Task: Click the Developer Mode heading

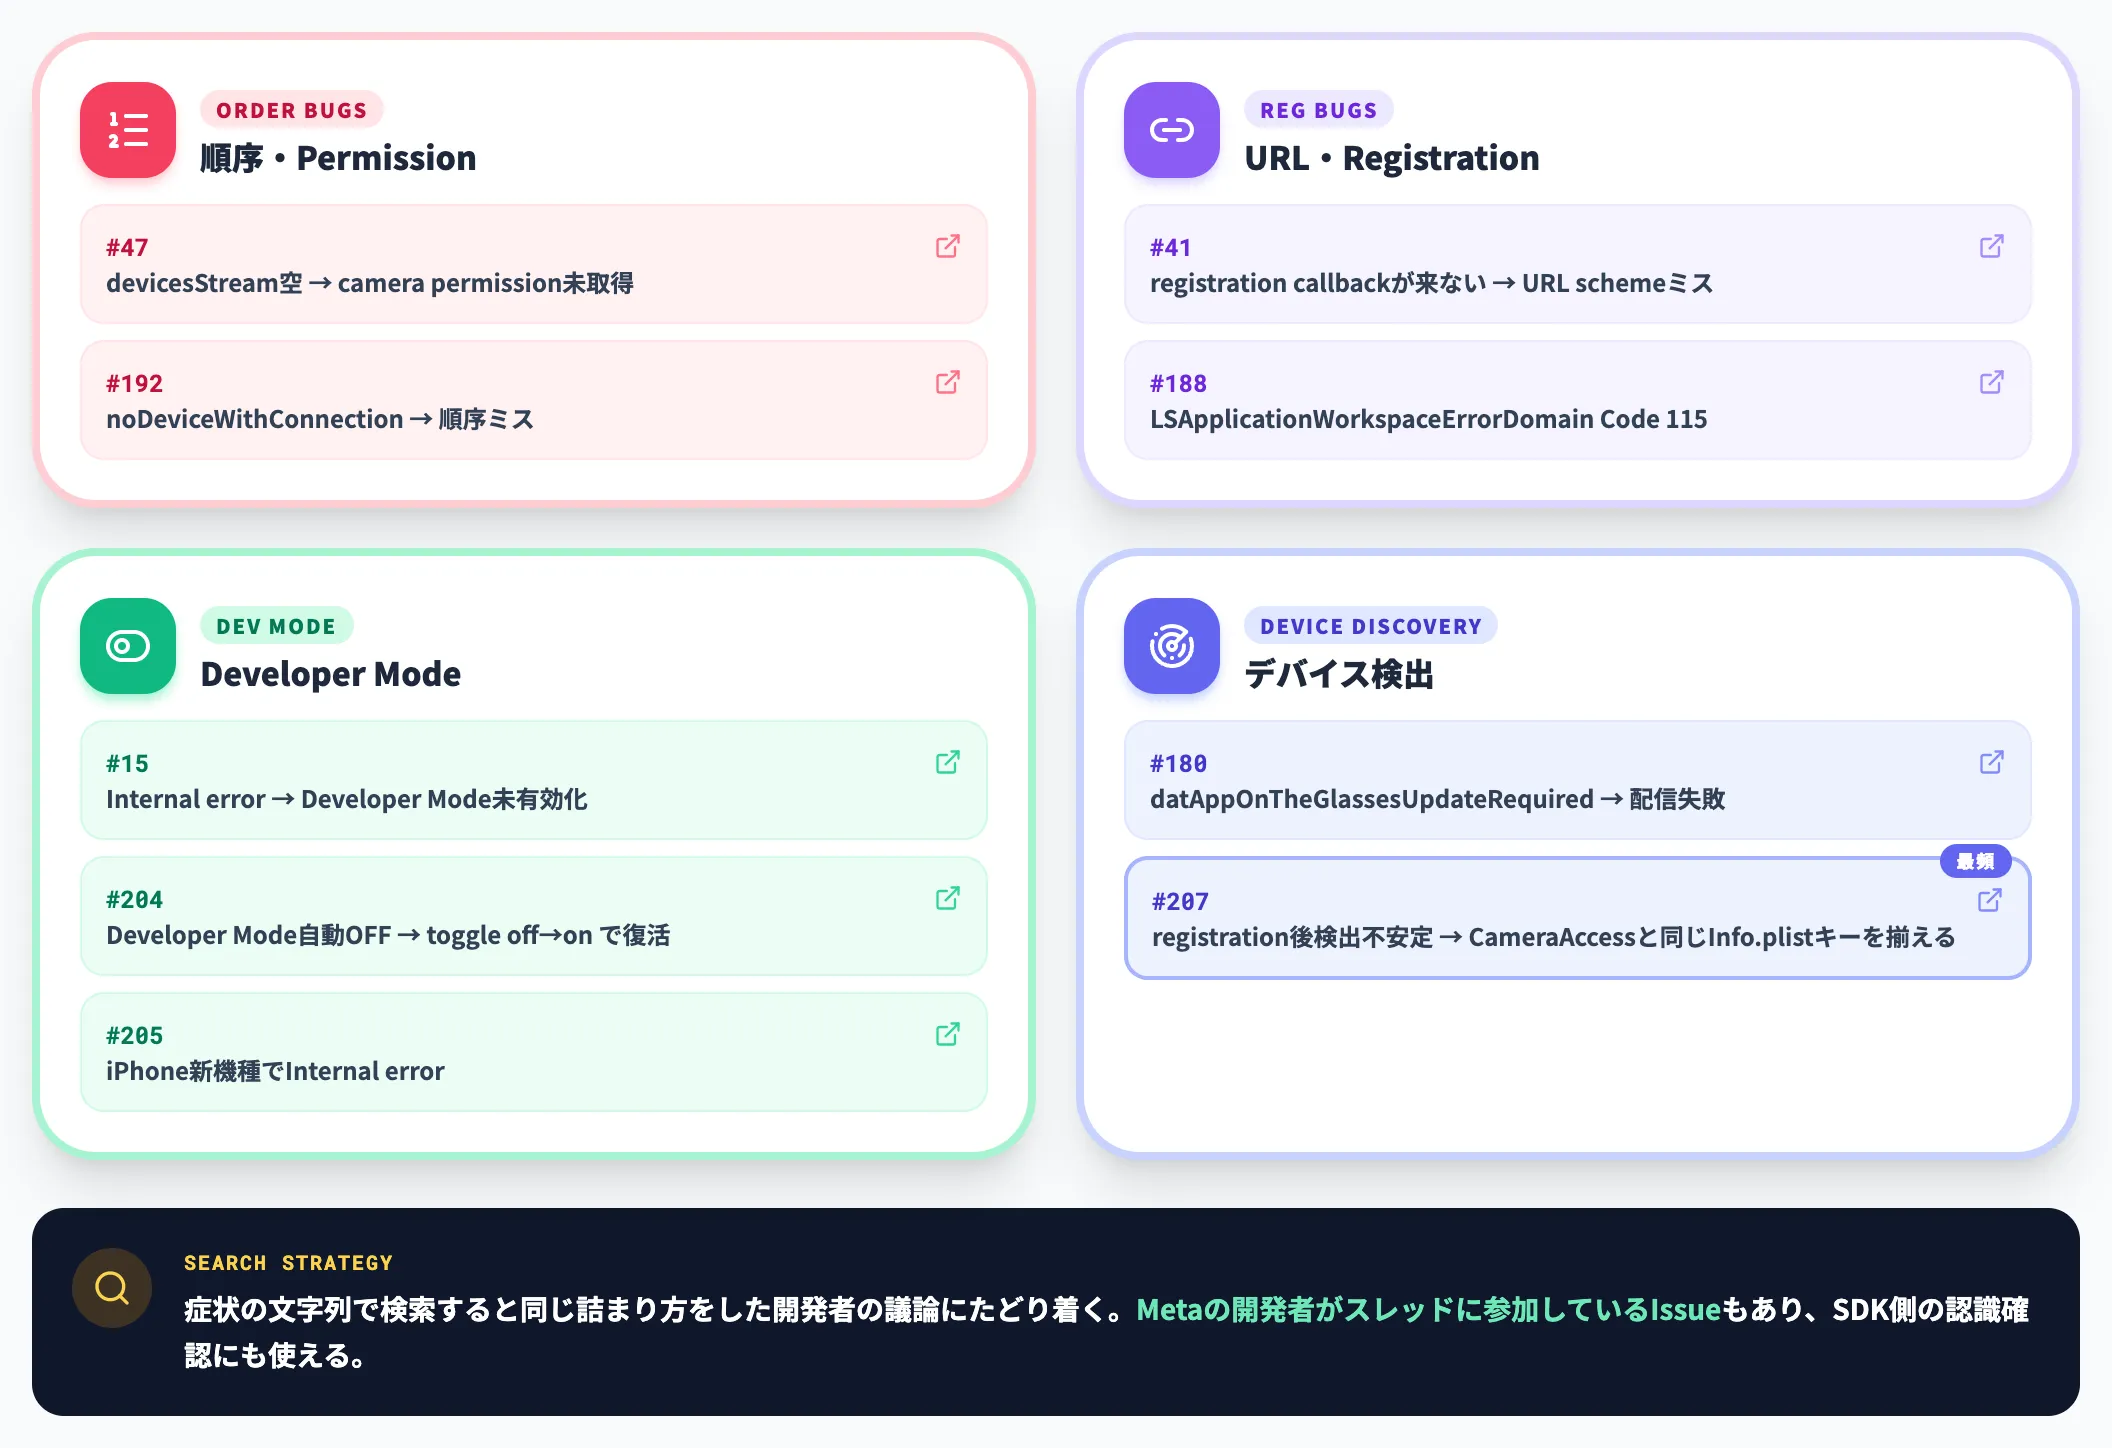Action: coord(331,674)
